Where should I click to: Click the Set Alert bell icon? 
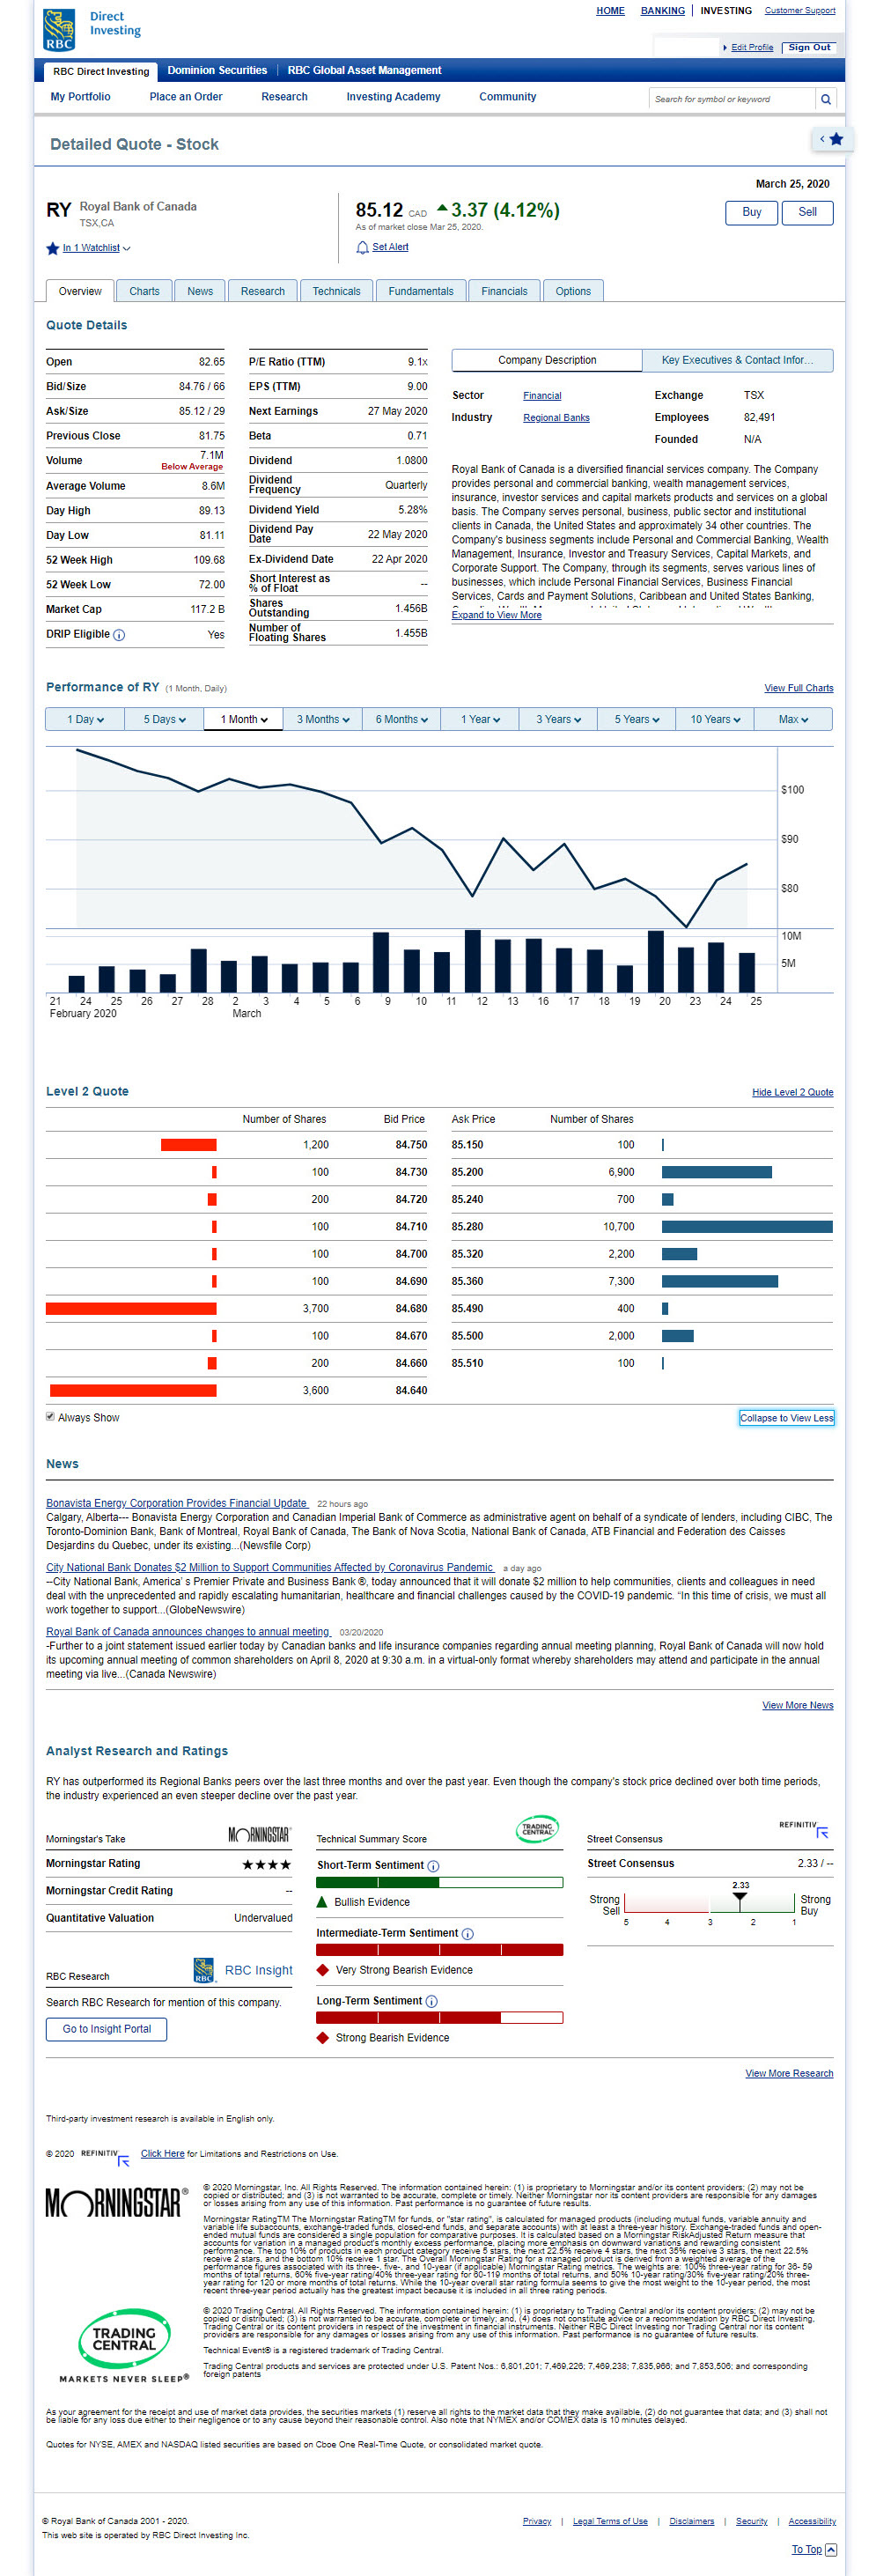(x=362, y=247)
